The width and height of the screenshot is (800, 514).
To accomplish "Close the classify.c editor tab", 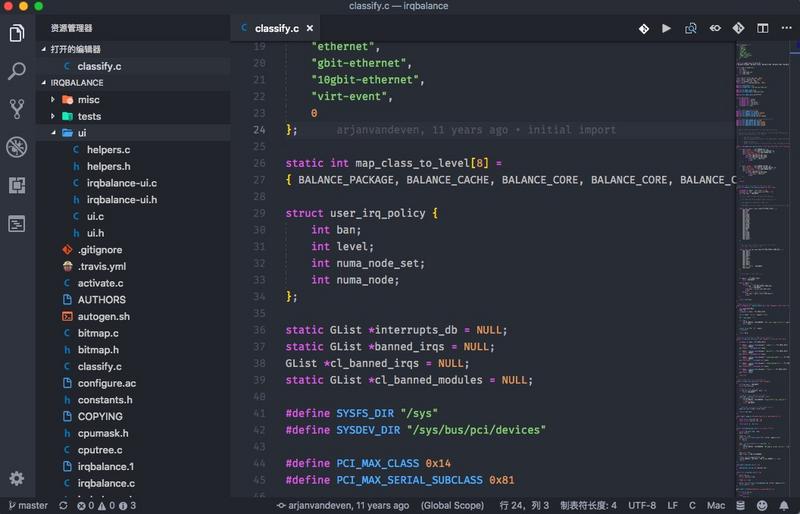I will coord(310,29).
